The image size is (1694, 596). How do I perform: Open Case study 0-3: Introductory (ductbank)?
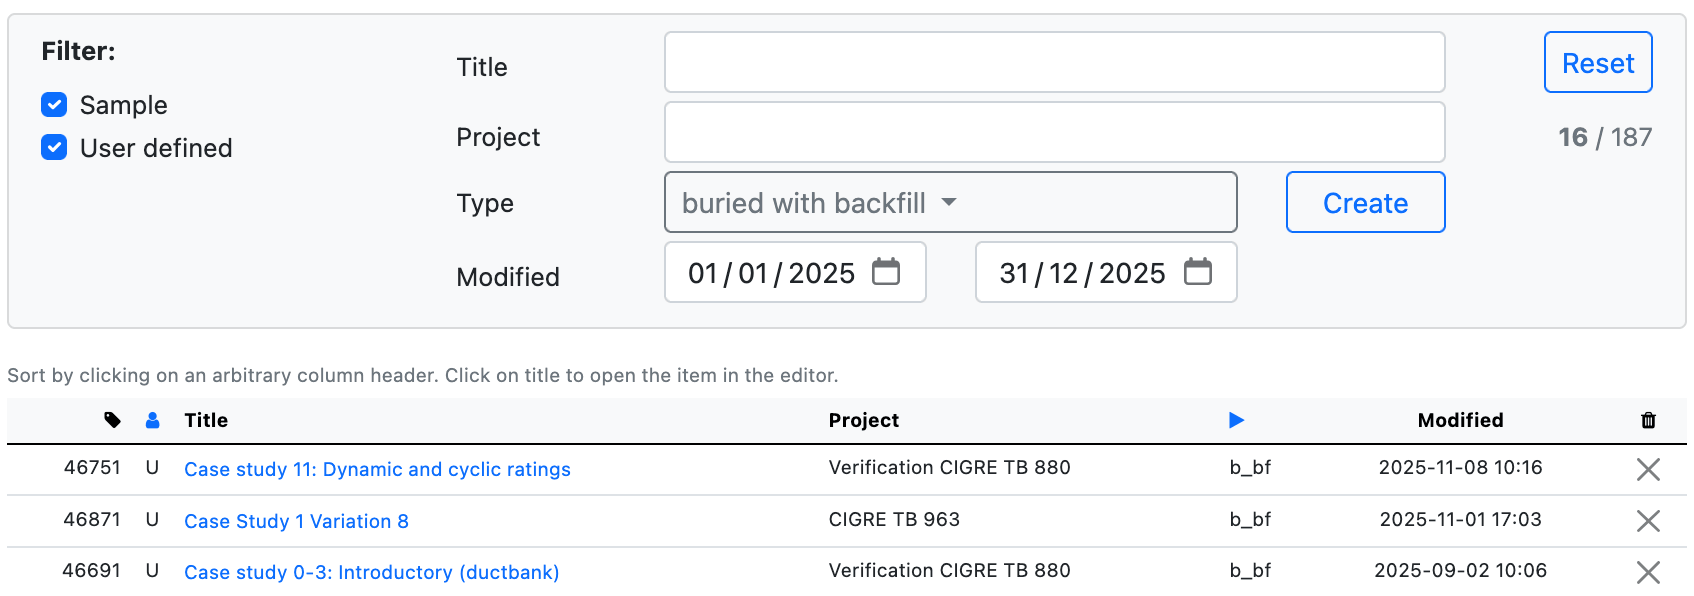coord(371,572)
